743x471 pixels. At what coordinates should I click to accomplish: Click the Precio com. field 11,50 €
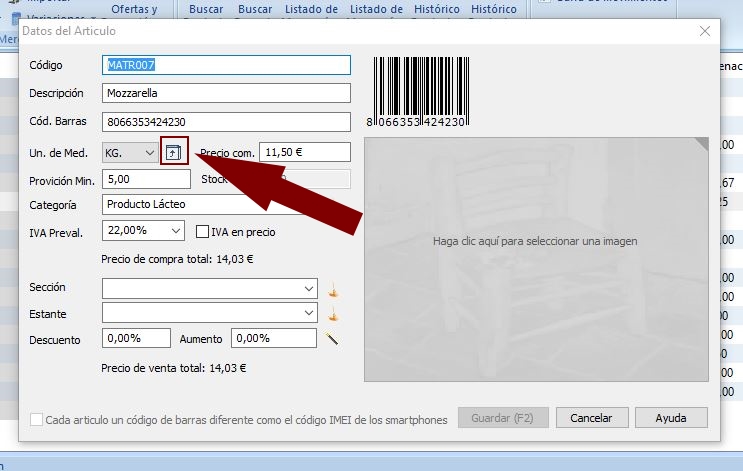coord(305,153)
